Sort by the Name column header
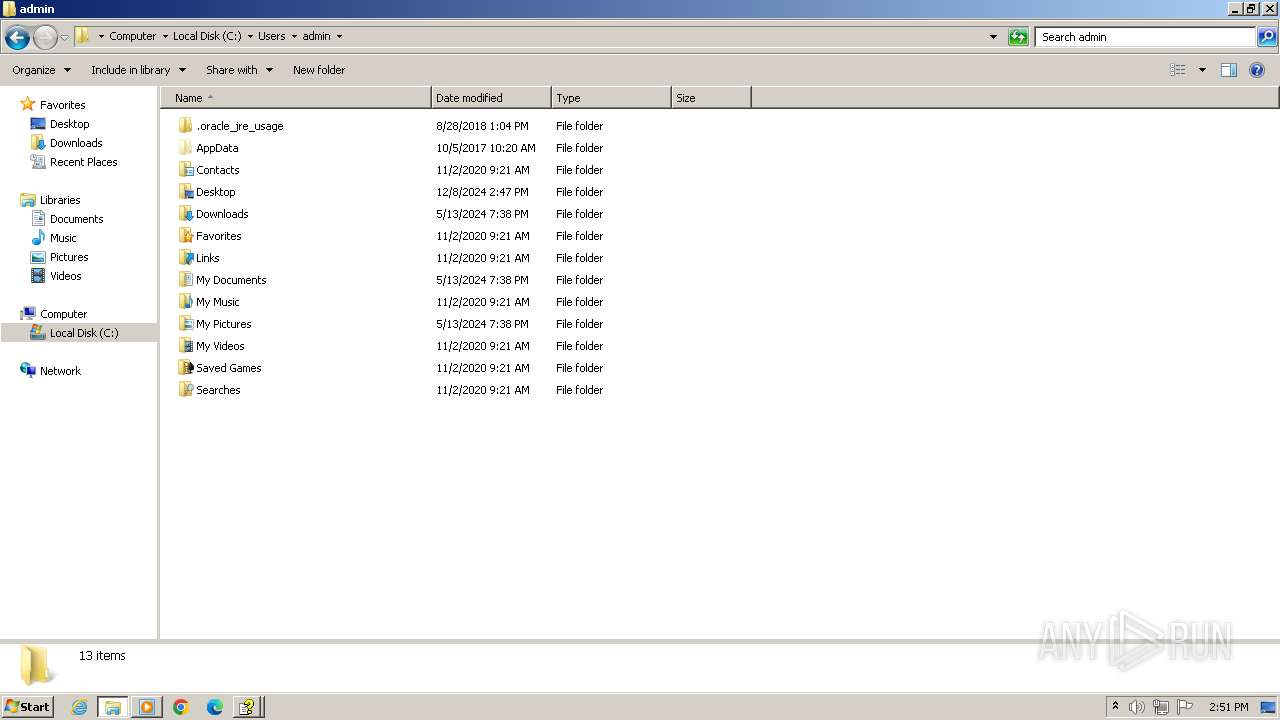This screenshot has width=1280, height=720. 296,98
